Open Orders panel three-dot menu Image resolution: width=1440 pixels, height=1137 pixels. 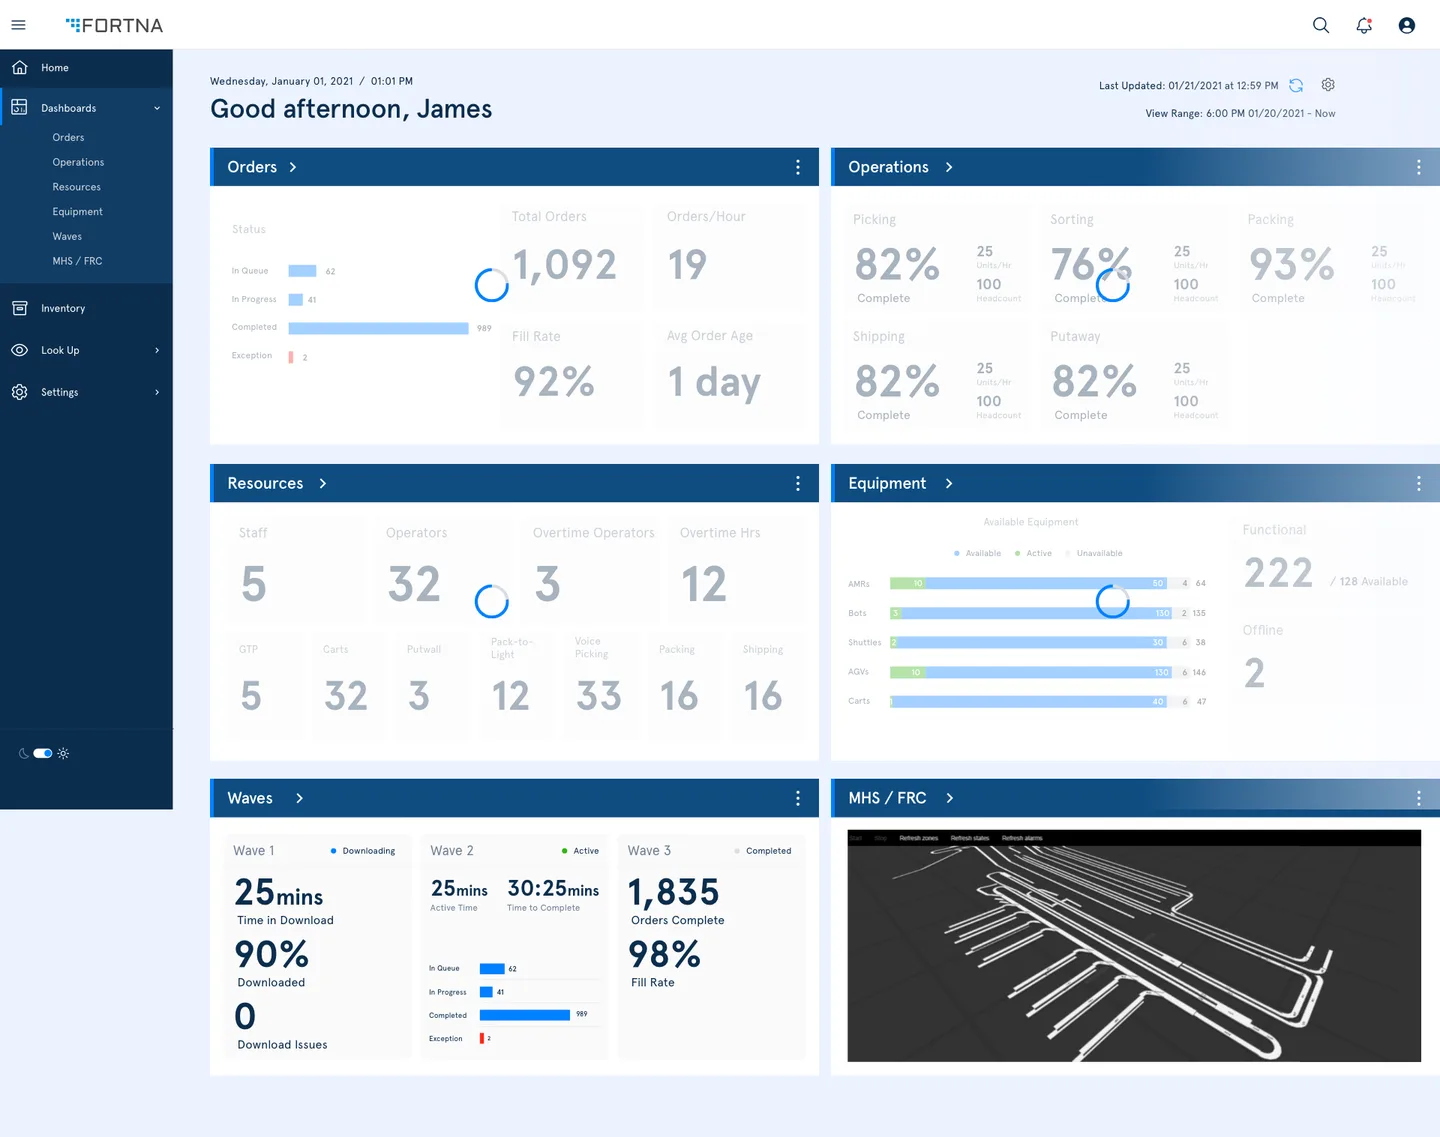(797, 167)
